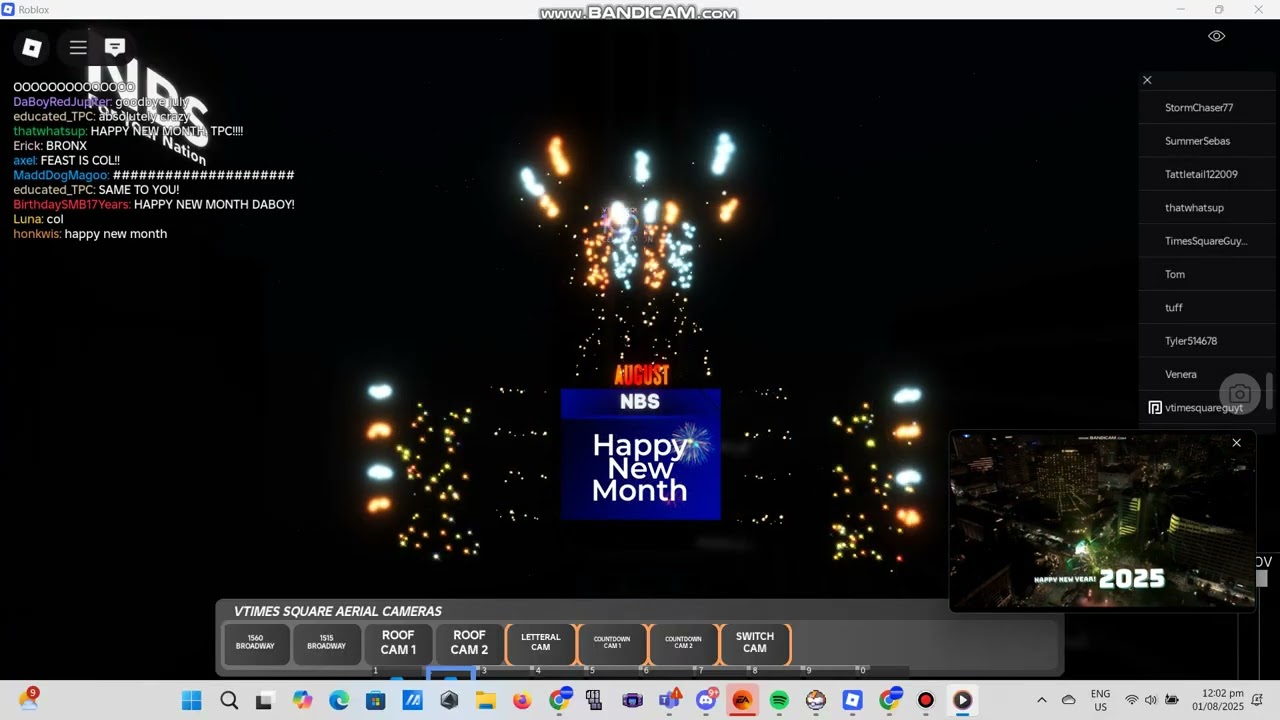Open the volume tray icon
1280x720 pixels.
pos(1151,700)
